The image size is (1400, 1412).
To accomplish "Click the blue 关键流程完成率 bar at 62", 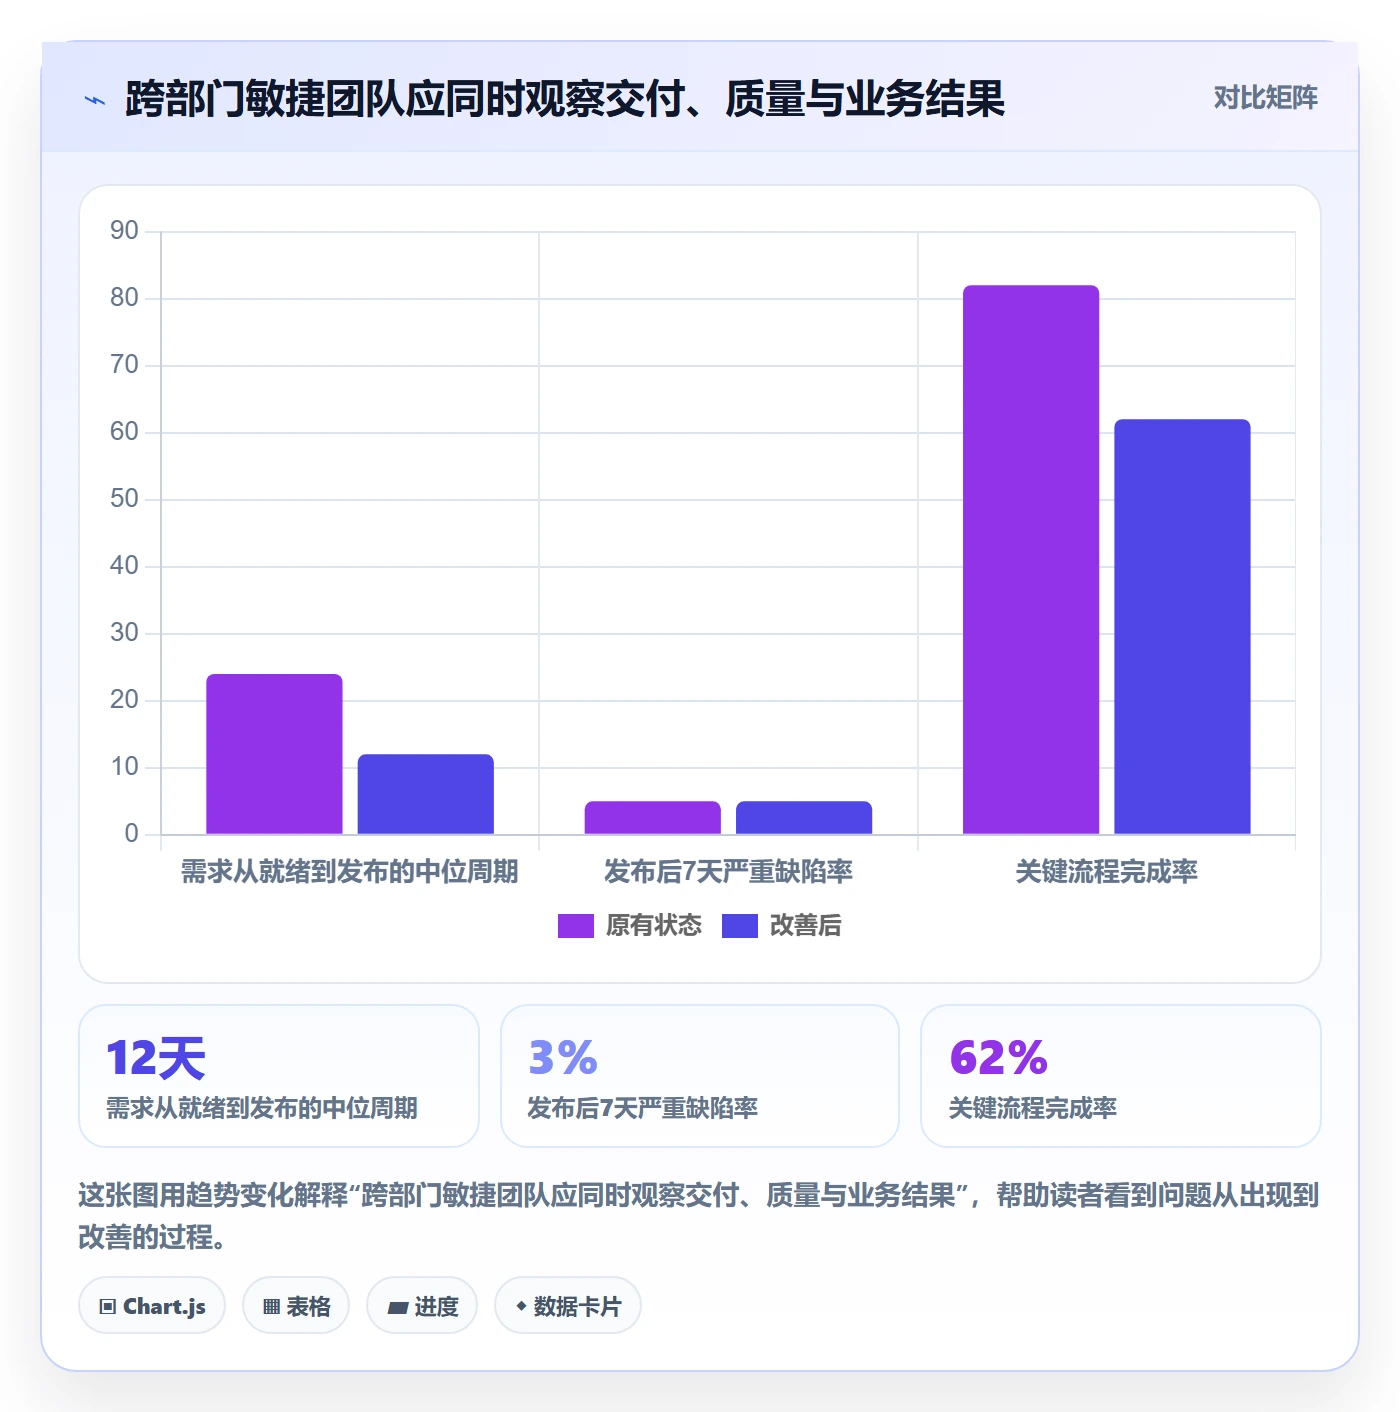I will 1182,627.
